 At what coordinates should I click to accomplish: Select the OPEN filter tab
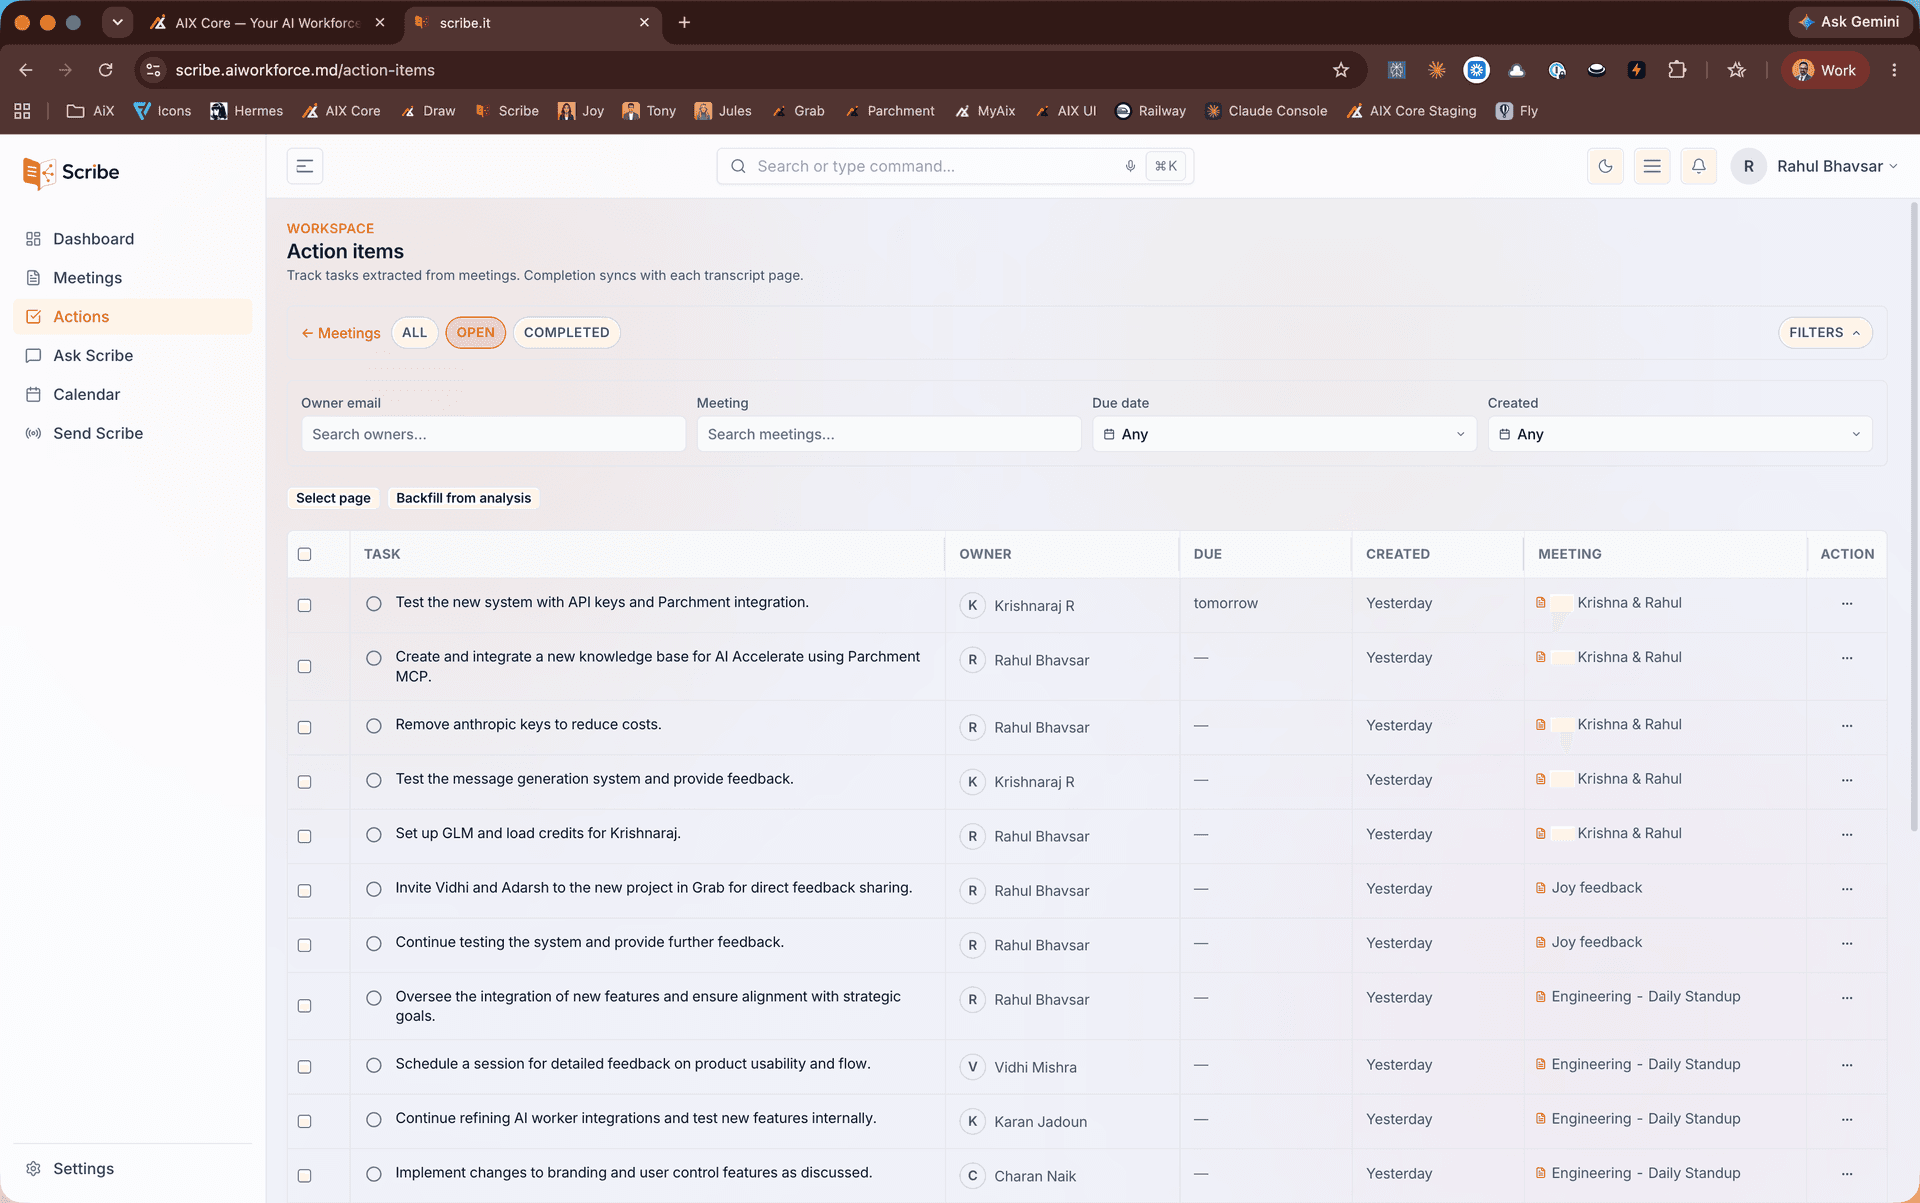coord(475,333)
